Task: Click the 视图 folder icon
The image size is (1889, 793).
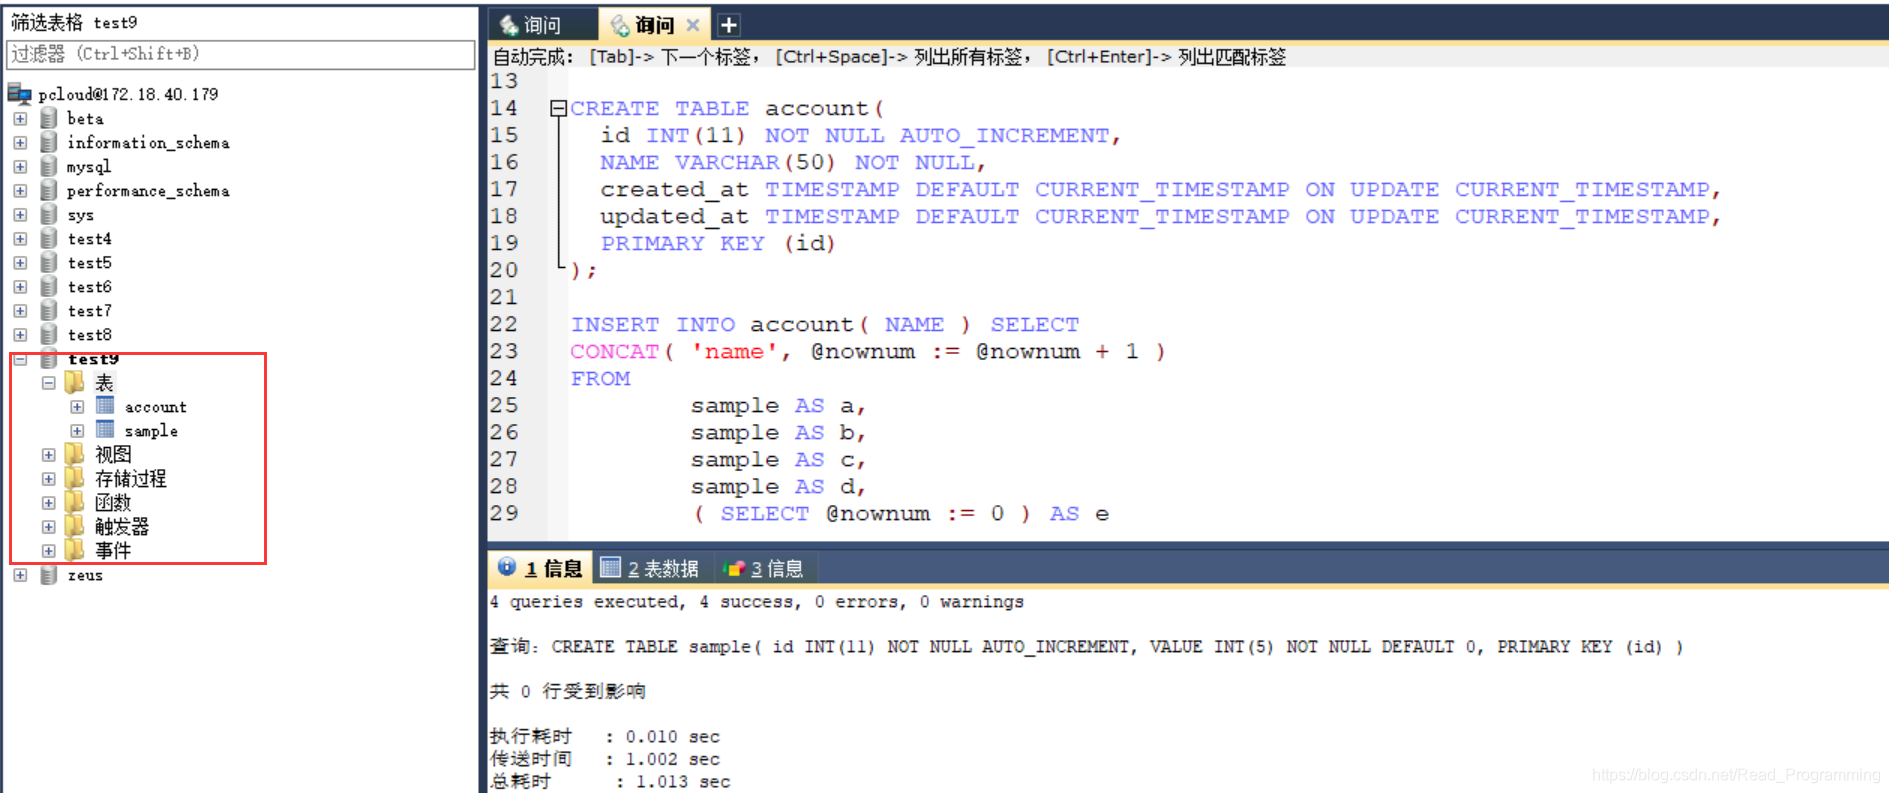Action: click(x=75, y=454)
